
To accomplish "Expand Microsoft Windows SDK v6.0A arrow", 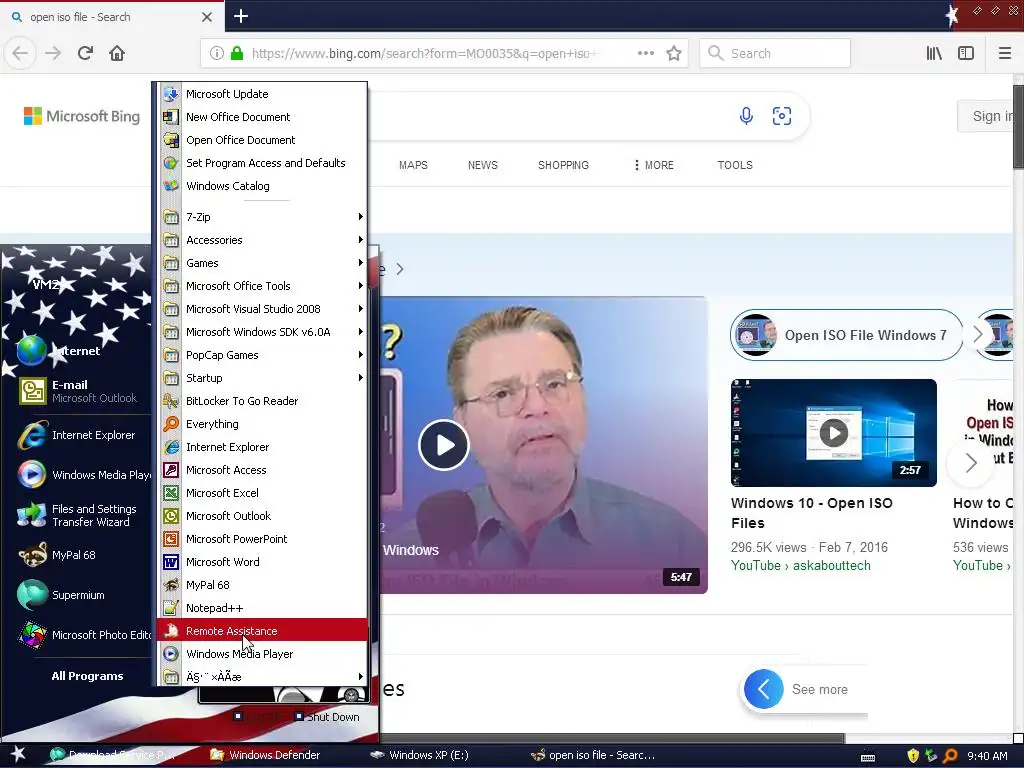I will (360, 332).
